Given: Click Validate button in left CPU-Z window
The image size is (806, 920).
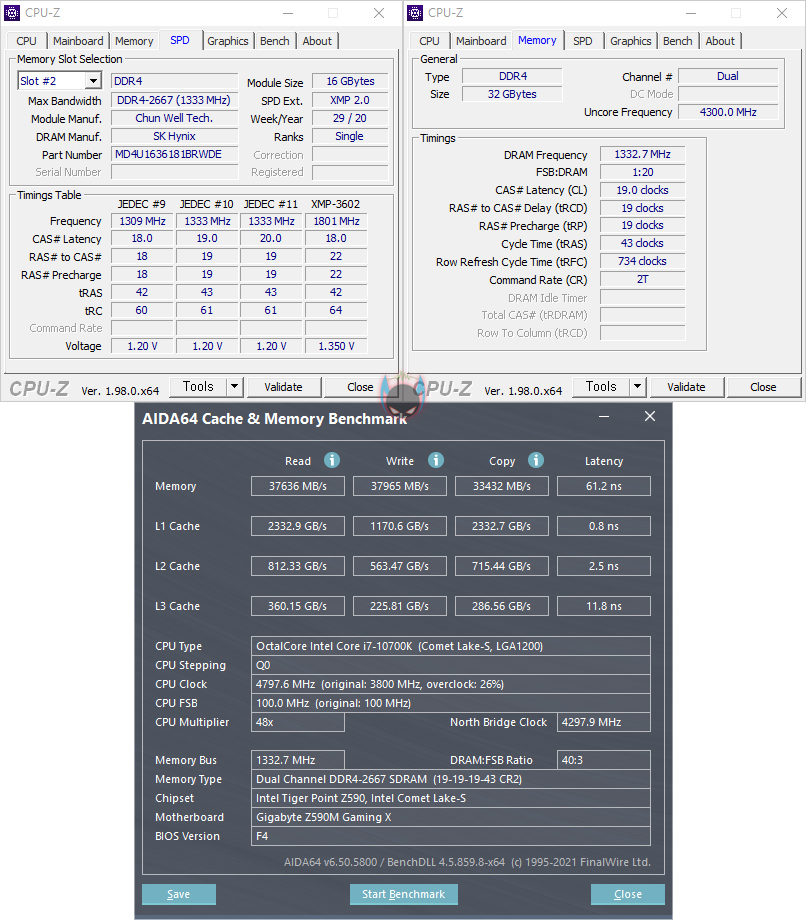Looking at the screenshot, I should click(283, 387).
